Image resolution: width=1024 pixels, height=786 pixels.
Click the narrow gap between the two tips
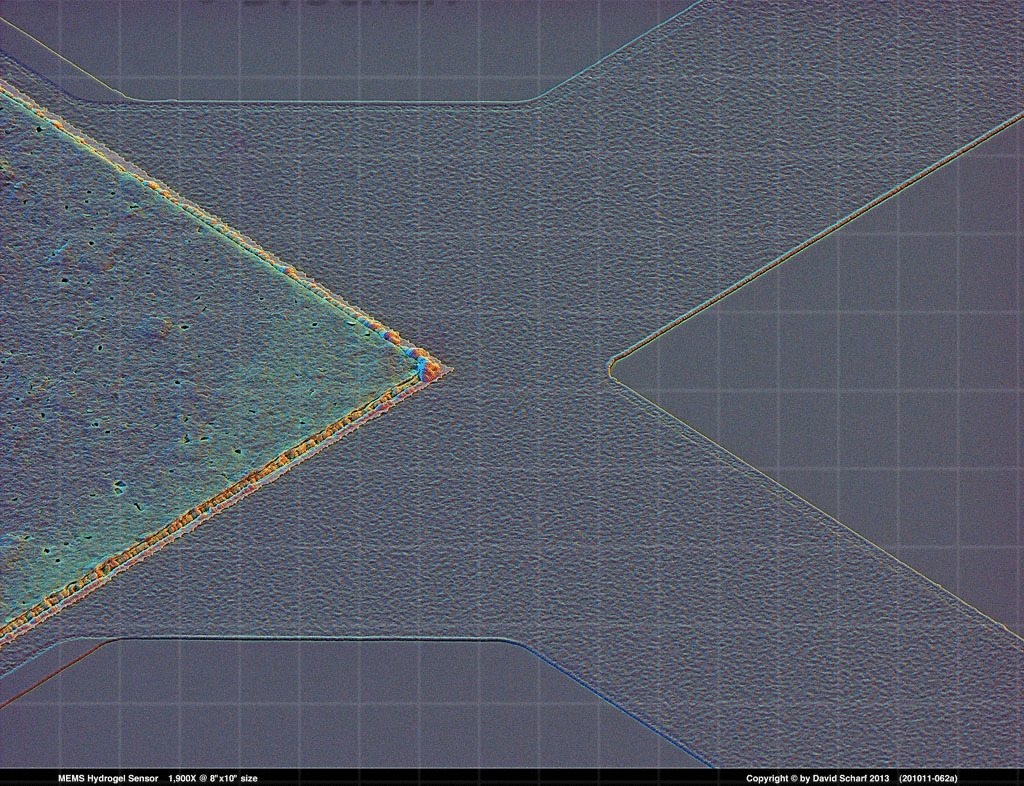[525, 369]
